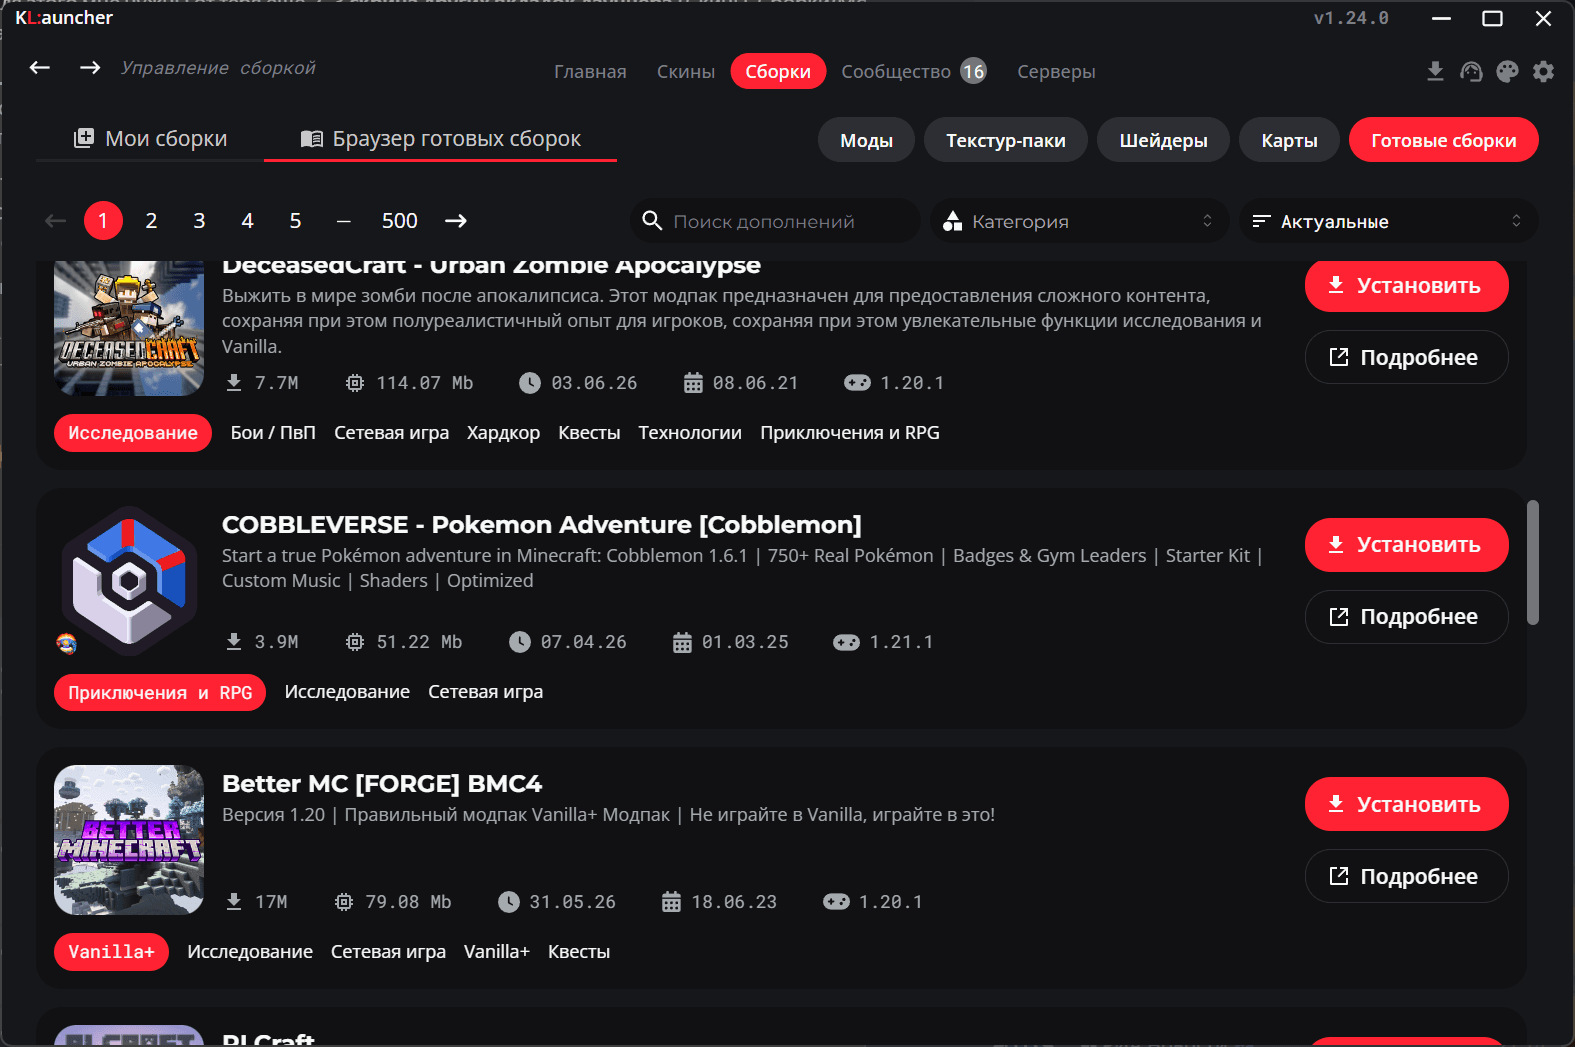Jump to page 500
Viewport: 1575px width, 1047px height.
(x=399, y=221)
